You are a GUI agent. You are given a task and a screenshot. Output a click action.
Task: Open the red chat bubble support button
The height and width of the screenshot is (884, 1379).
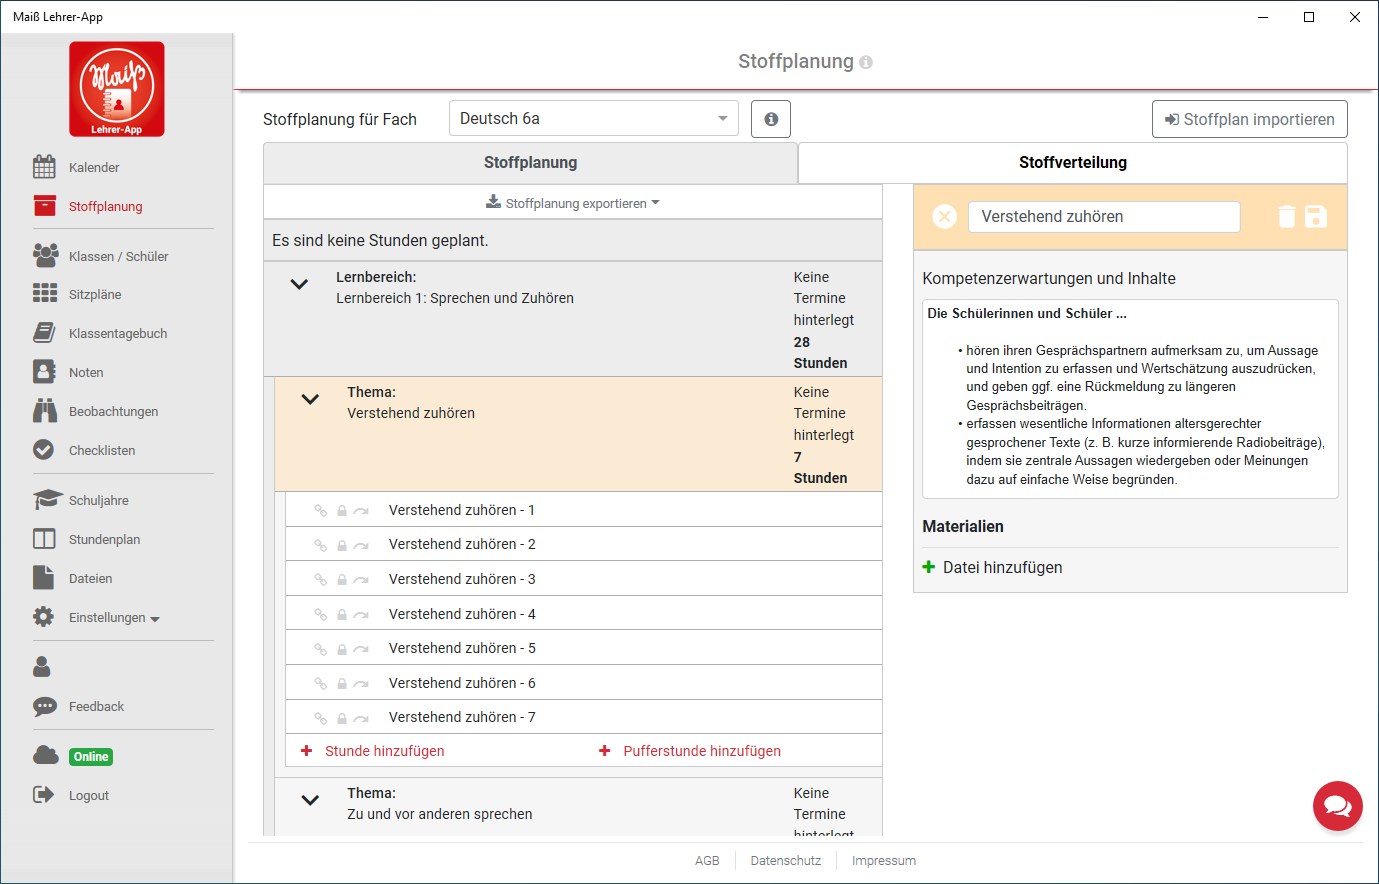(1337, 805)
